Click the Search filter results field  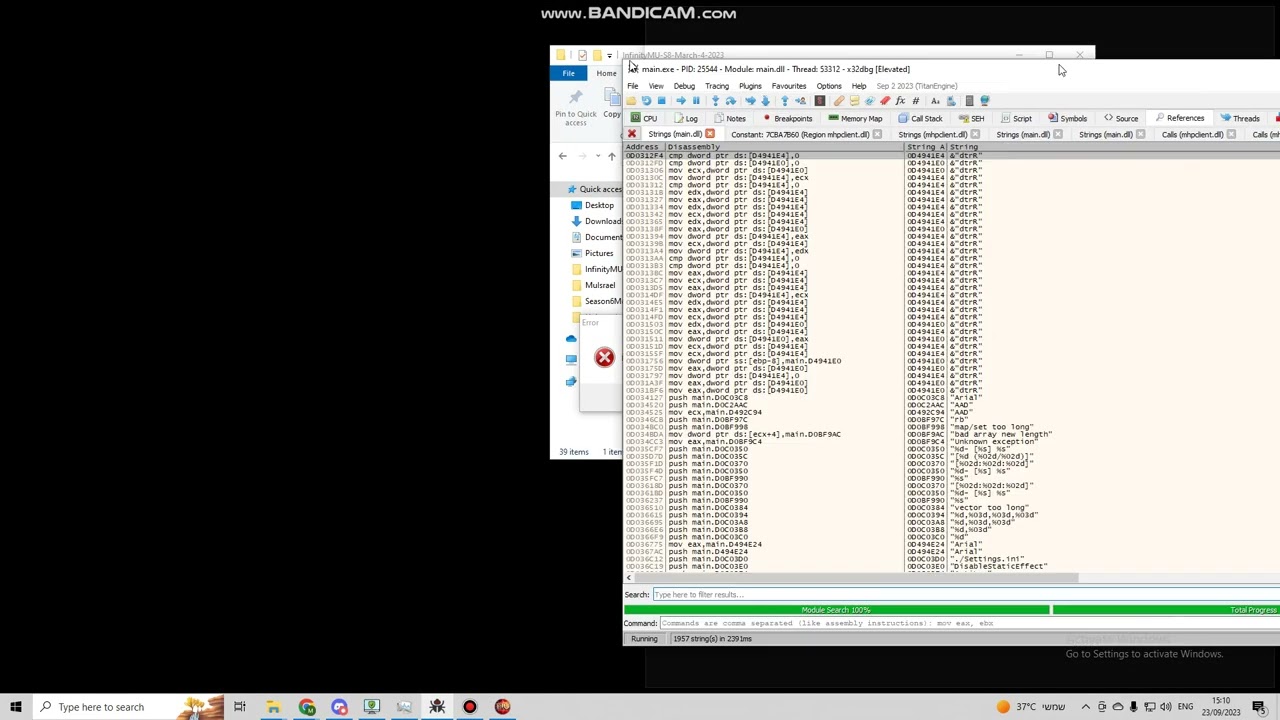tap(965, 594)
